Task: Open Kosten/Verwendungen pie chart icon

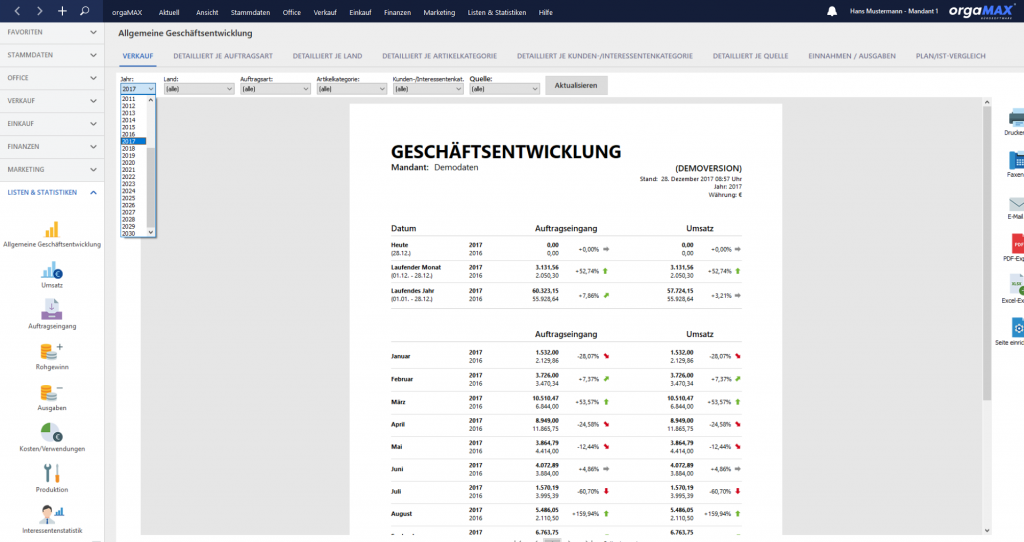Action: (51, 432)
